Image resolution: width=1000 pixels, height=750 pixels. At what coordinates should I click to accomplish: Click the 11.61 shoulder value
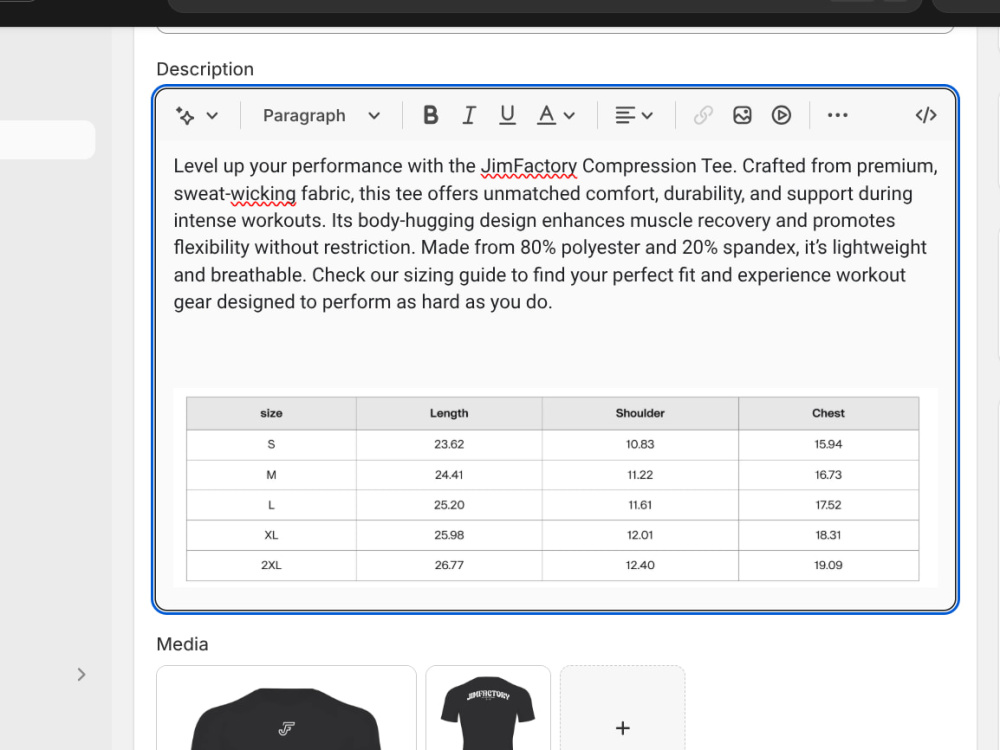pyautogui.click(x=640, y=505)
